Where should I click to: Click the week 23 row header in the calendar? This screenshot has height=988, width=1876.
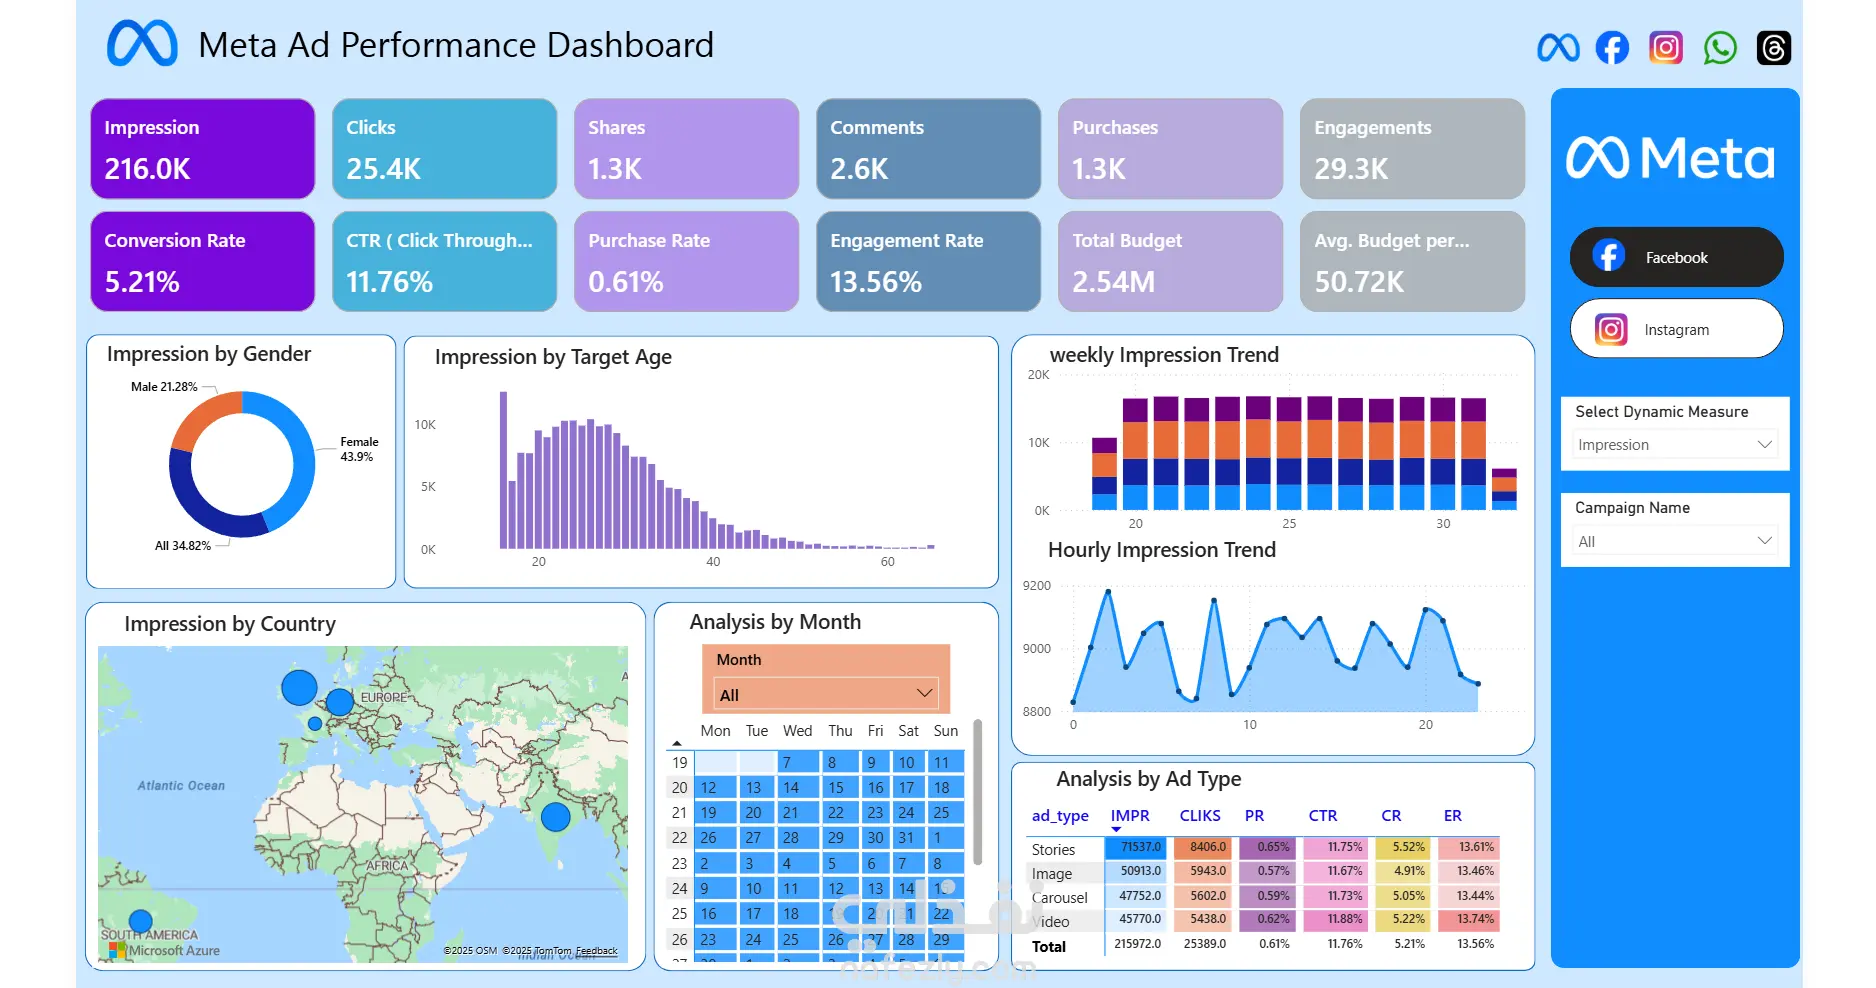click(x=679, y=863)
